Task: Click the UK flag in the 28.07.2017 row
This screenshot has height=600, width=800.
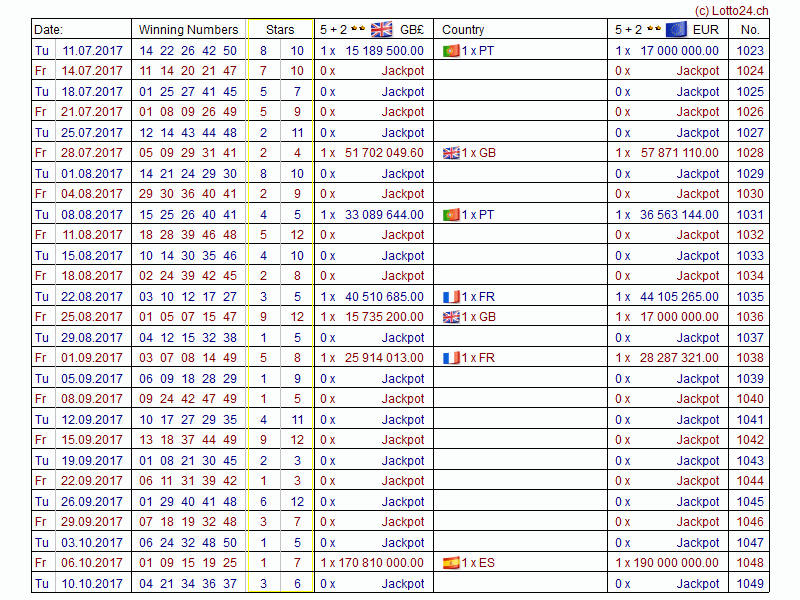Action: [450, 153]
